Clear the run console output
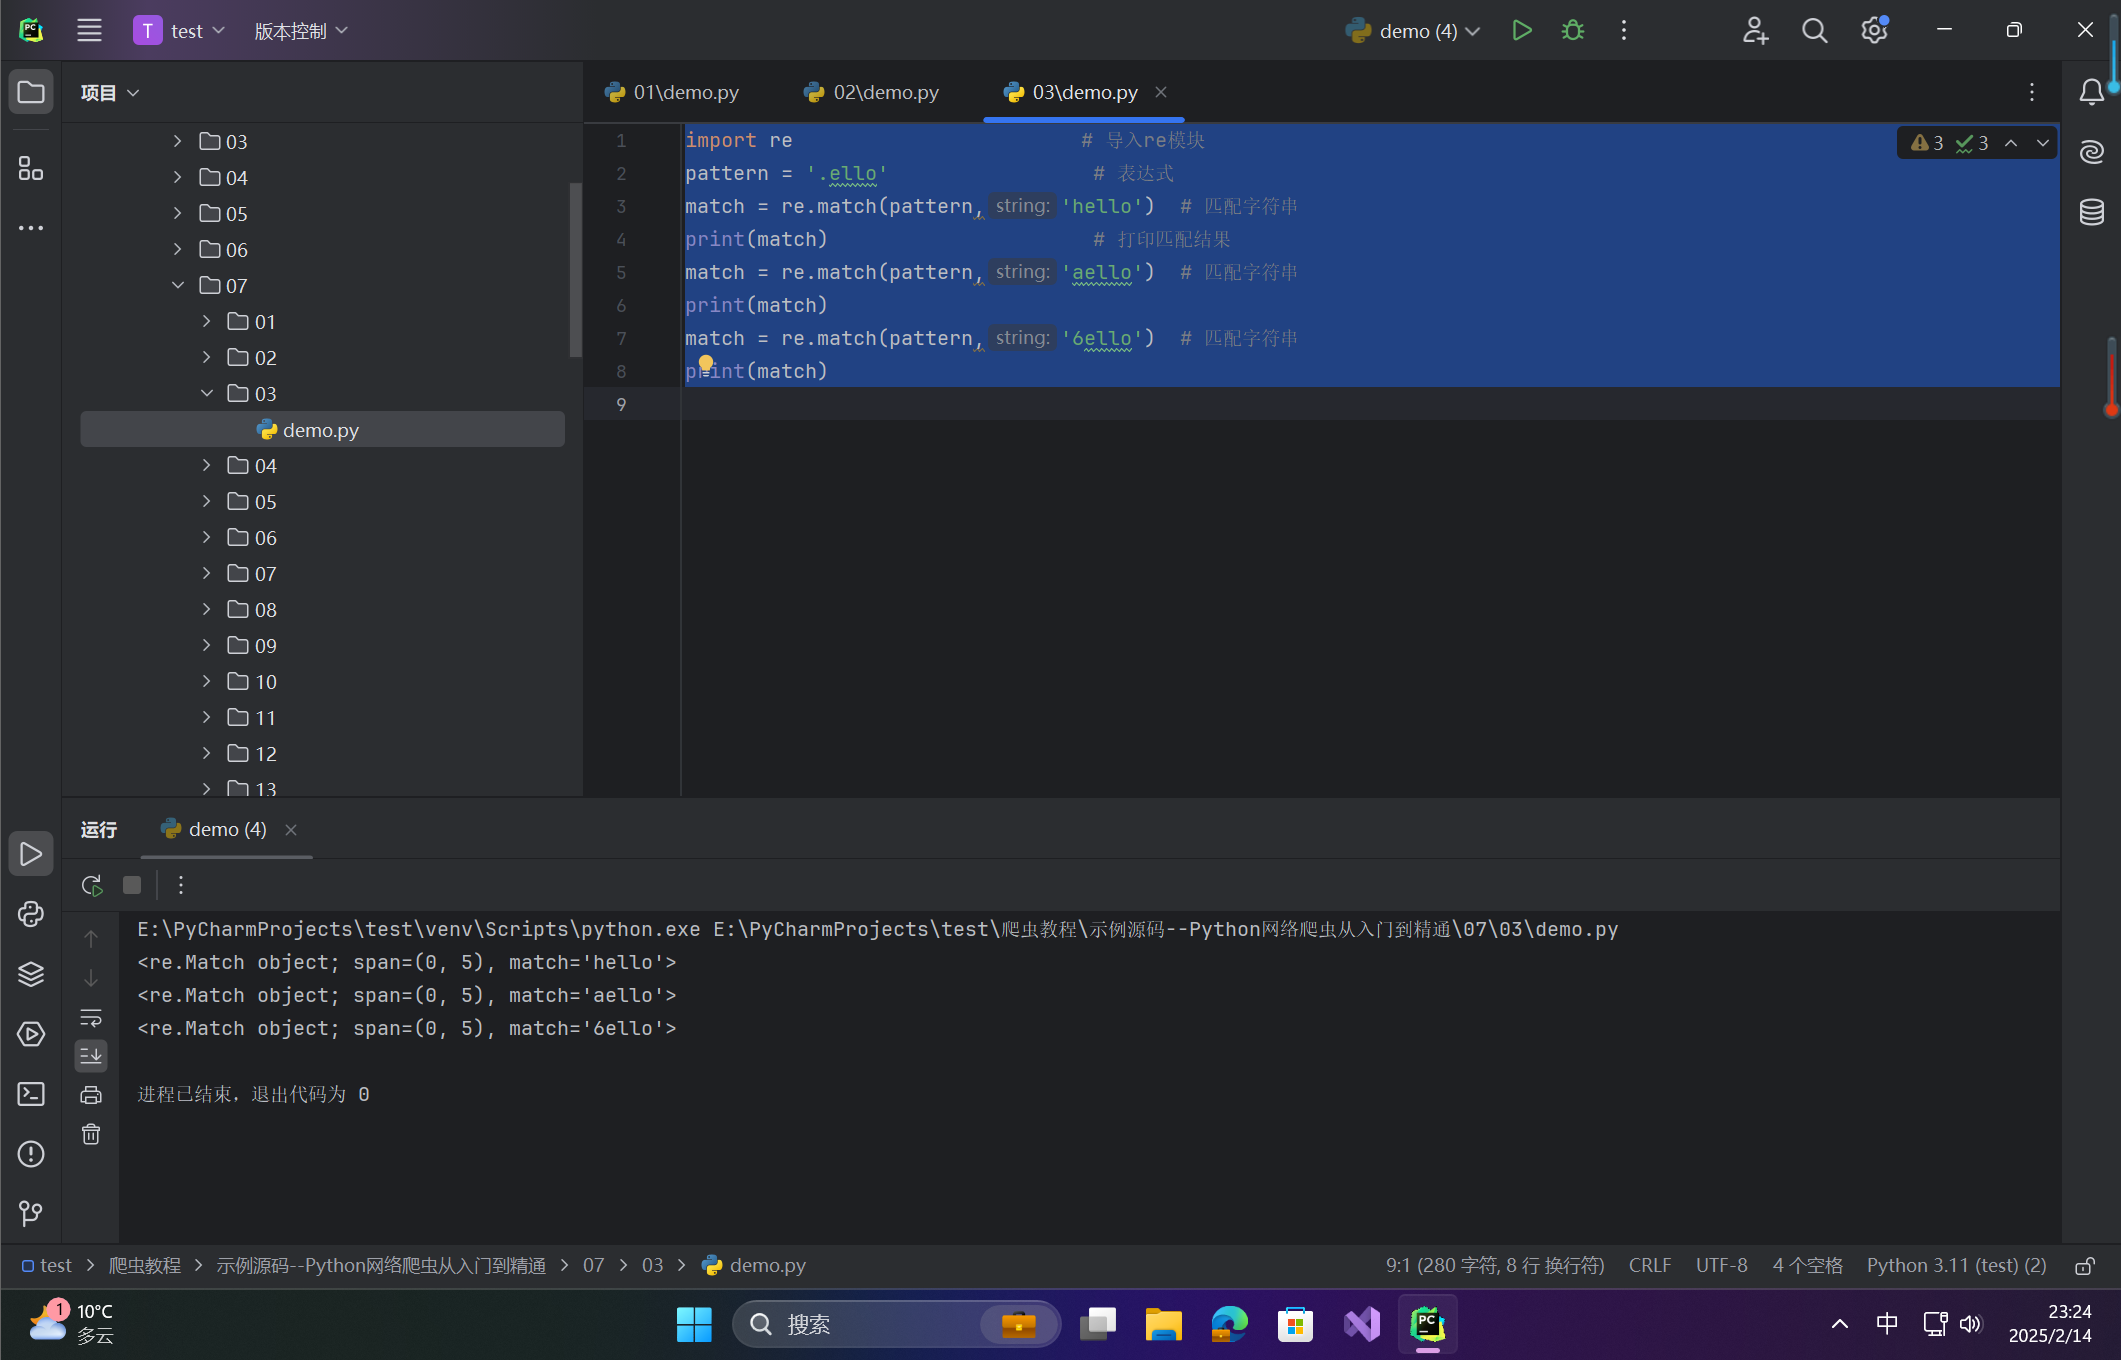Image resolution: width=2121 pixels, height=1360 pixels. coord(91,1134)
